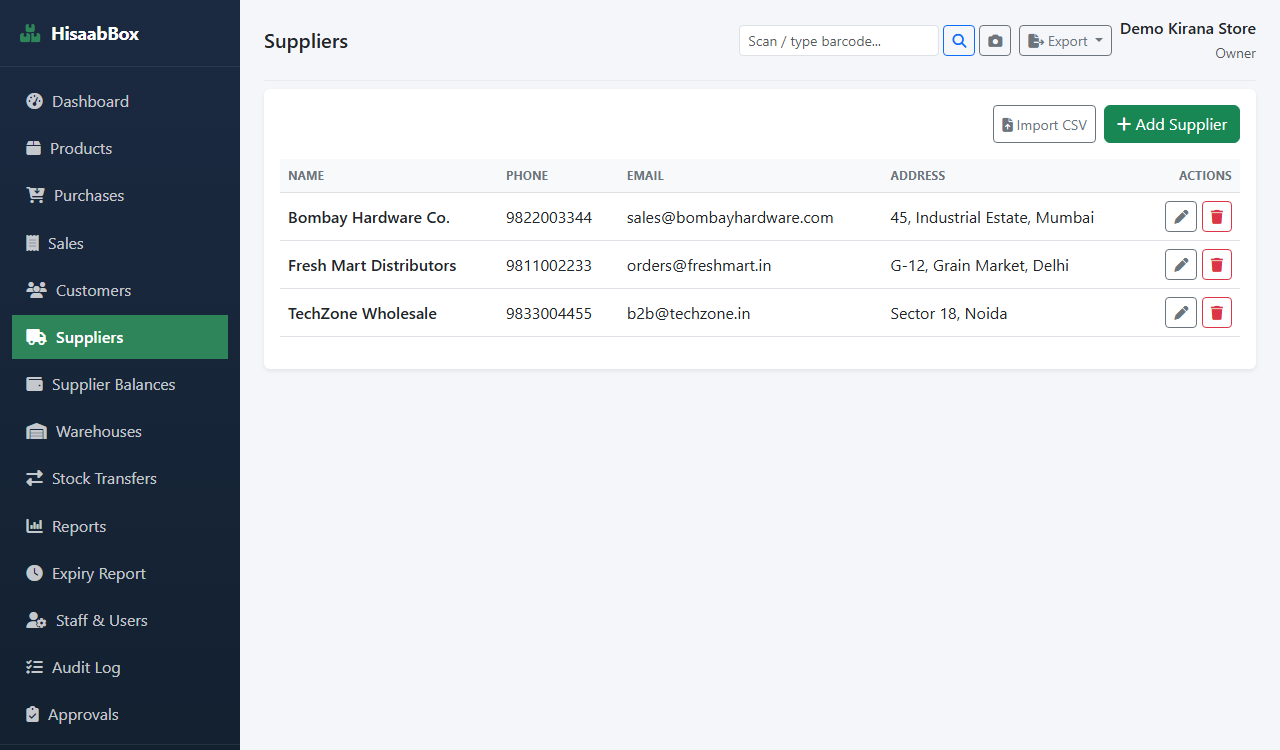
Task: Open Reports in sidebar
Action: 120,526
